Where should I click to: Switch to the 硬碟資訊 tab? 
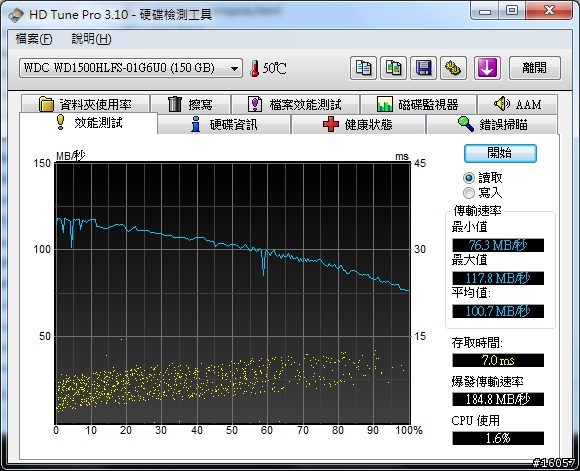coord(224,124)
